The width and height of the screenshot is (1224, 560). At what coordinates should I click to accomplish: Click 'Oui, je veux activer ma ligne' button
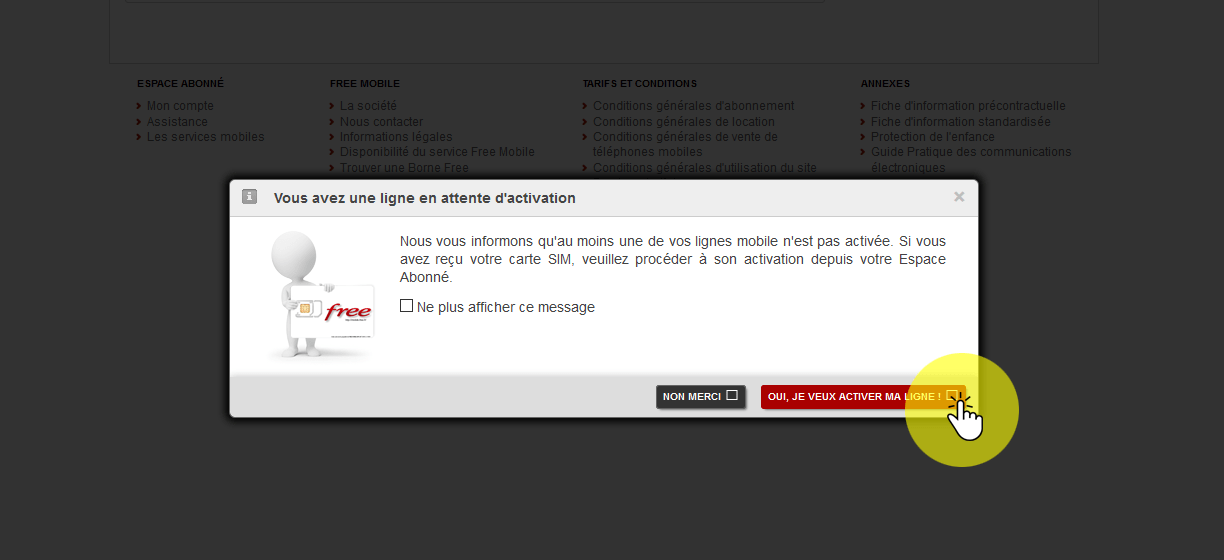click(864, 397)
